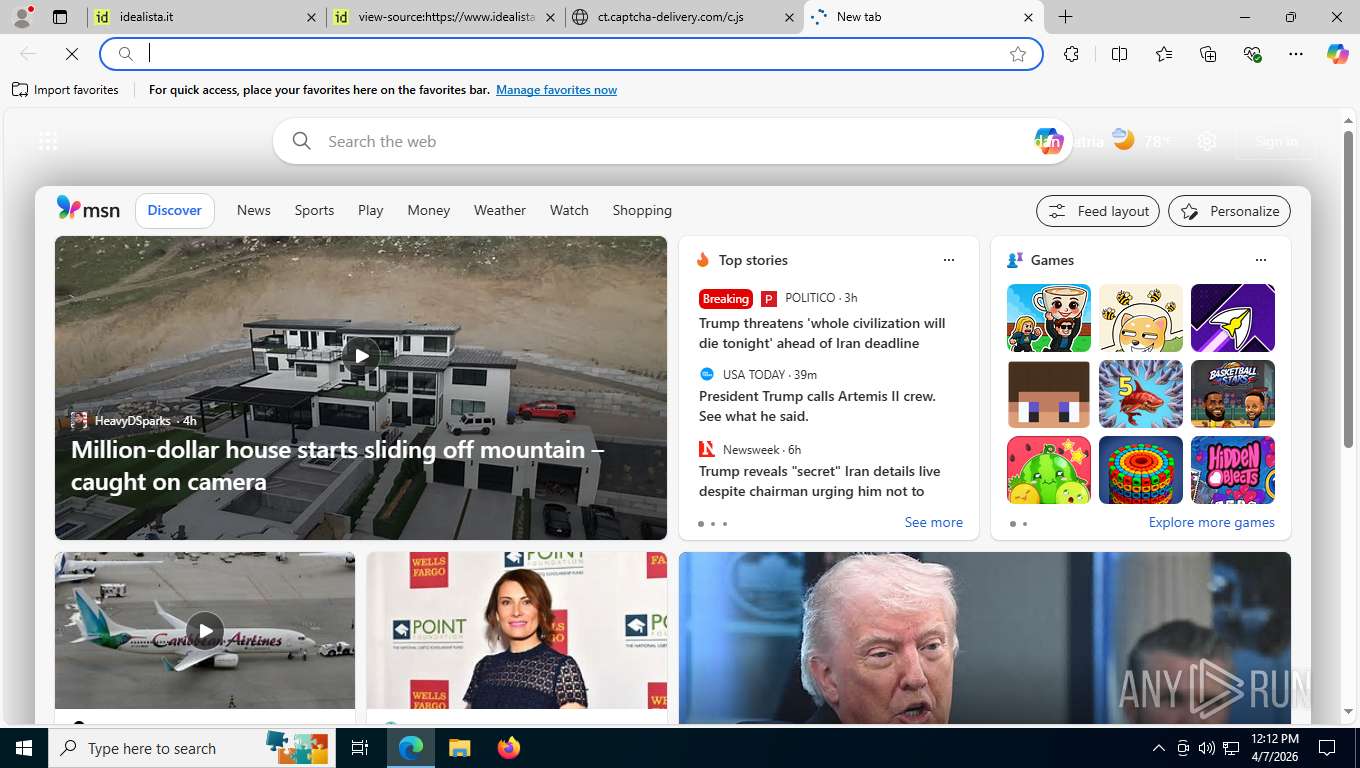
Task: Play the sliding house video
Action: tap(361, 355)
